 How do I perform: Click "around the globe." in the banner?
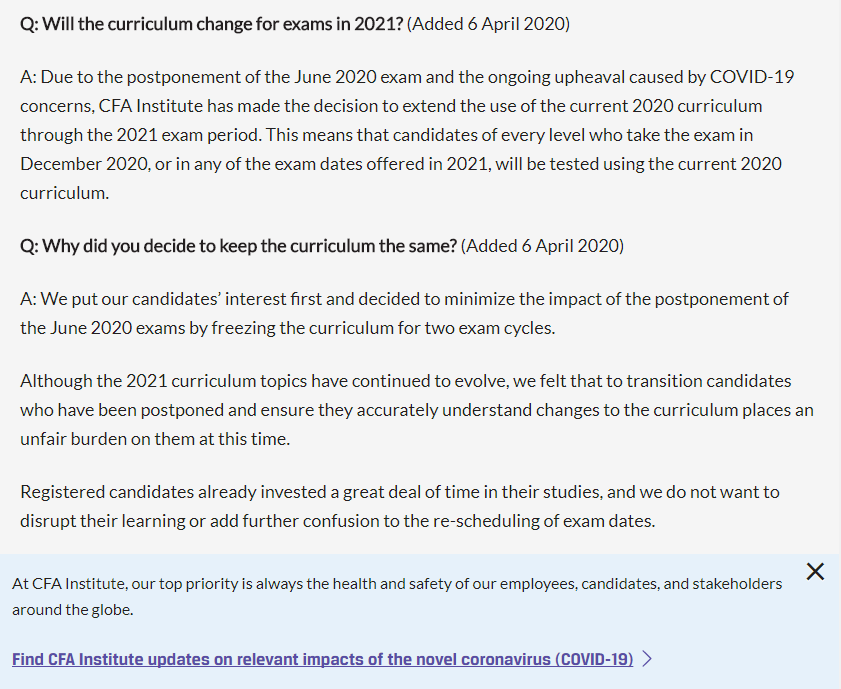pyautogui.click(x=72, y=609)
